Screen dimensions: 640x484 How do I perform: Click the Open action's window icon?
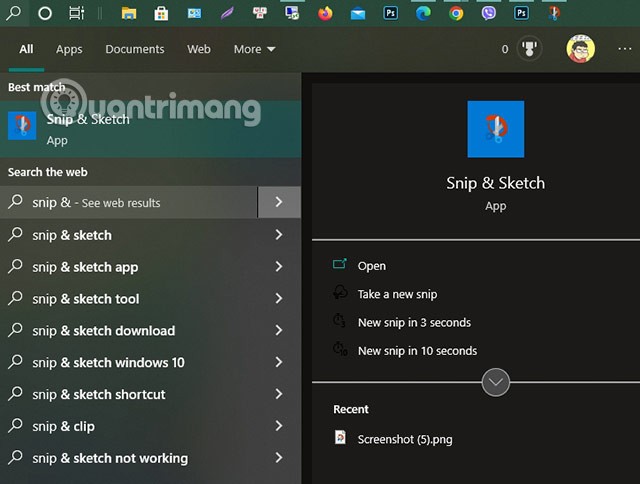click(x=340, y=264)
